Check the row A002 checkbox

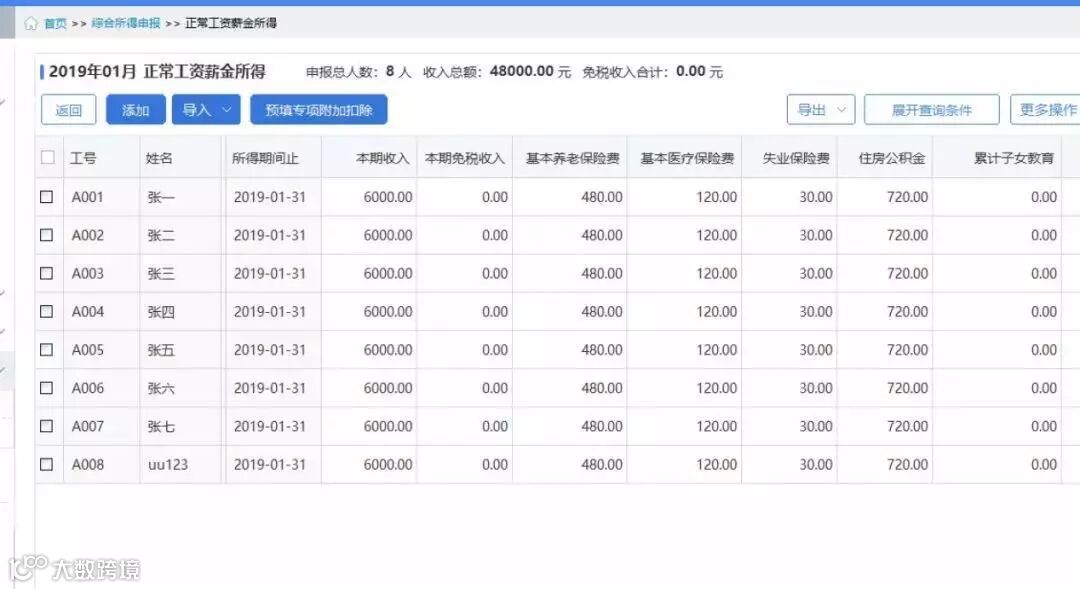pos(46,235)
